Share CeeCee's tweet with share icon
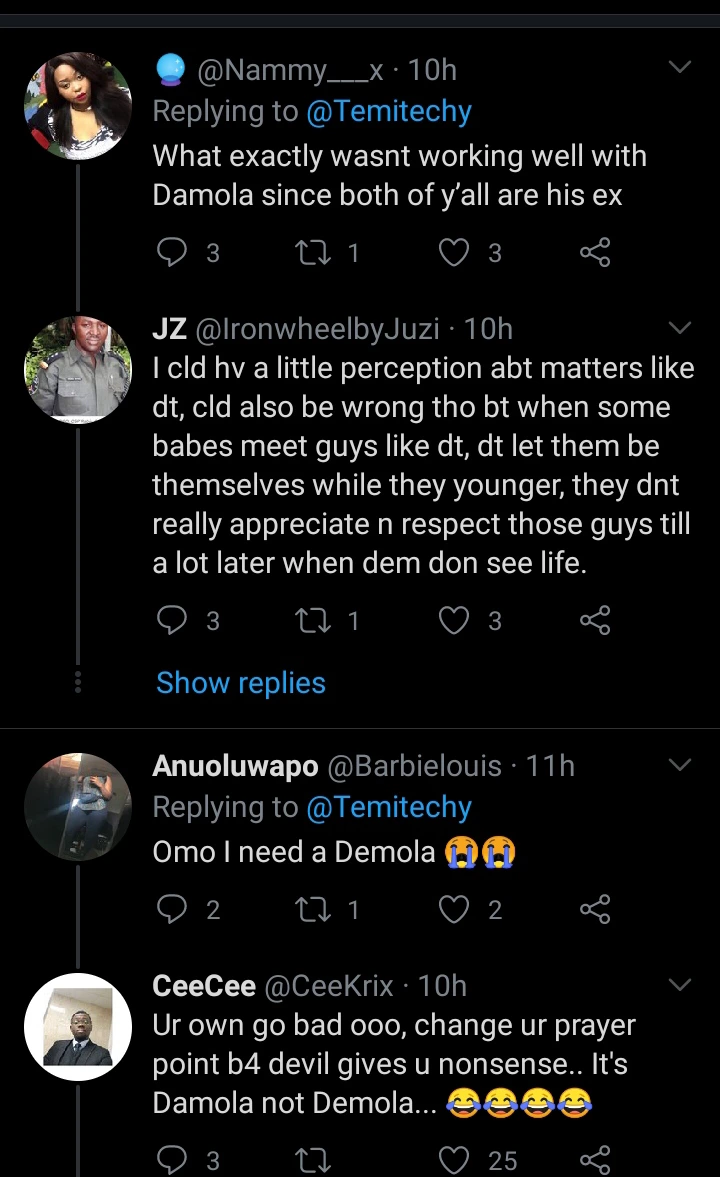Screen dimensions: 720x1177 (x=595, y=1159)
